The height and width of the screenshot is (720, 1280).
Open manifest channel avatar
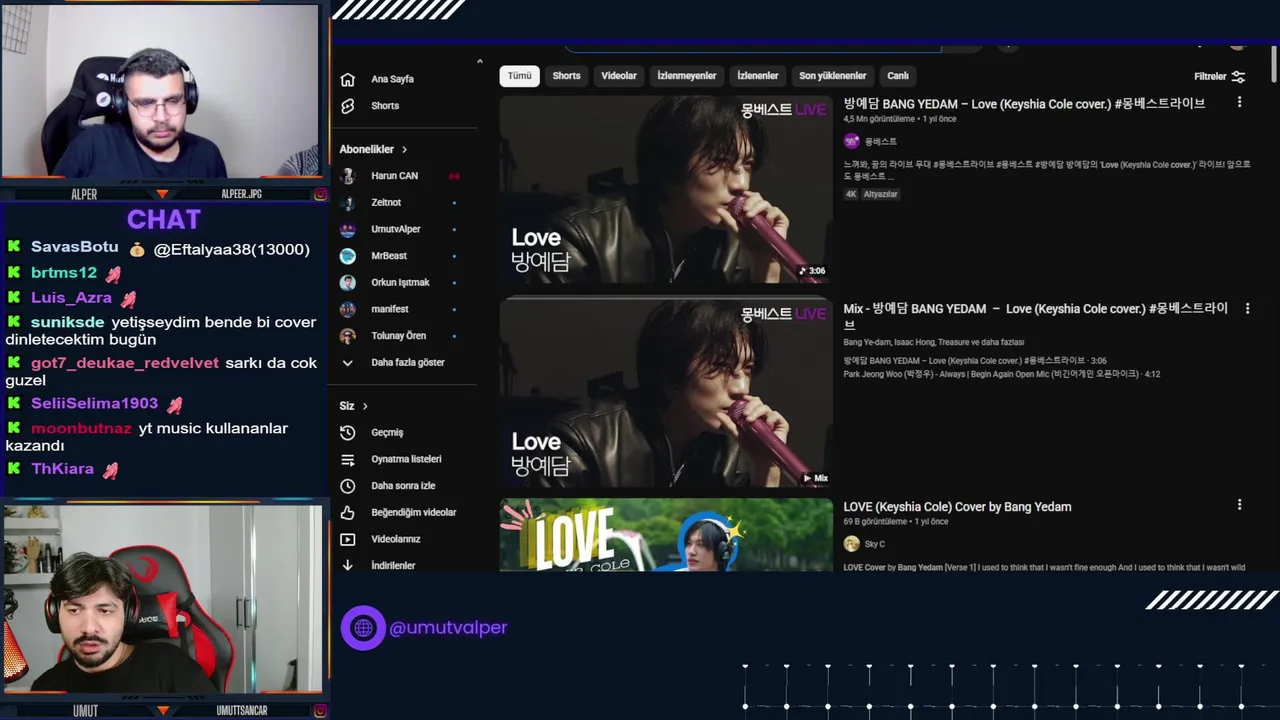tap(347, 309)
